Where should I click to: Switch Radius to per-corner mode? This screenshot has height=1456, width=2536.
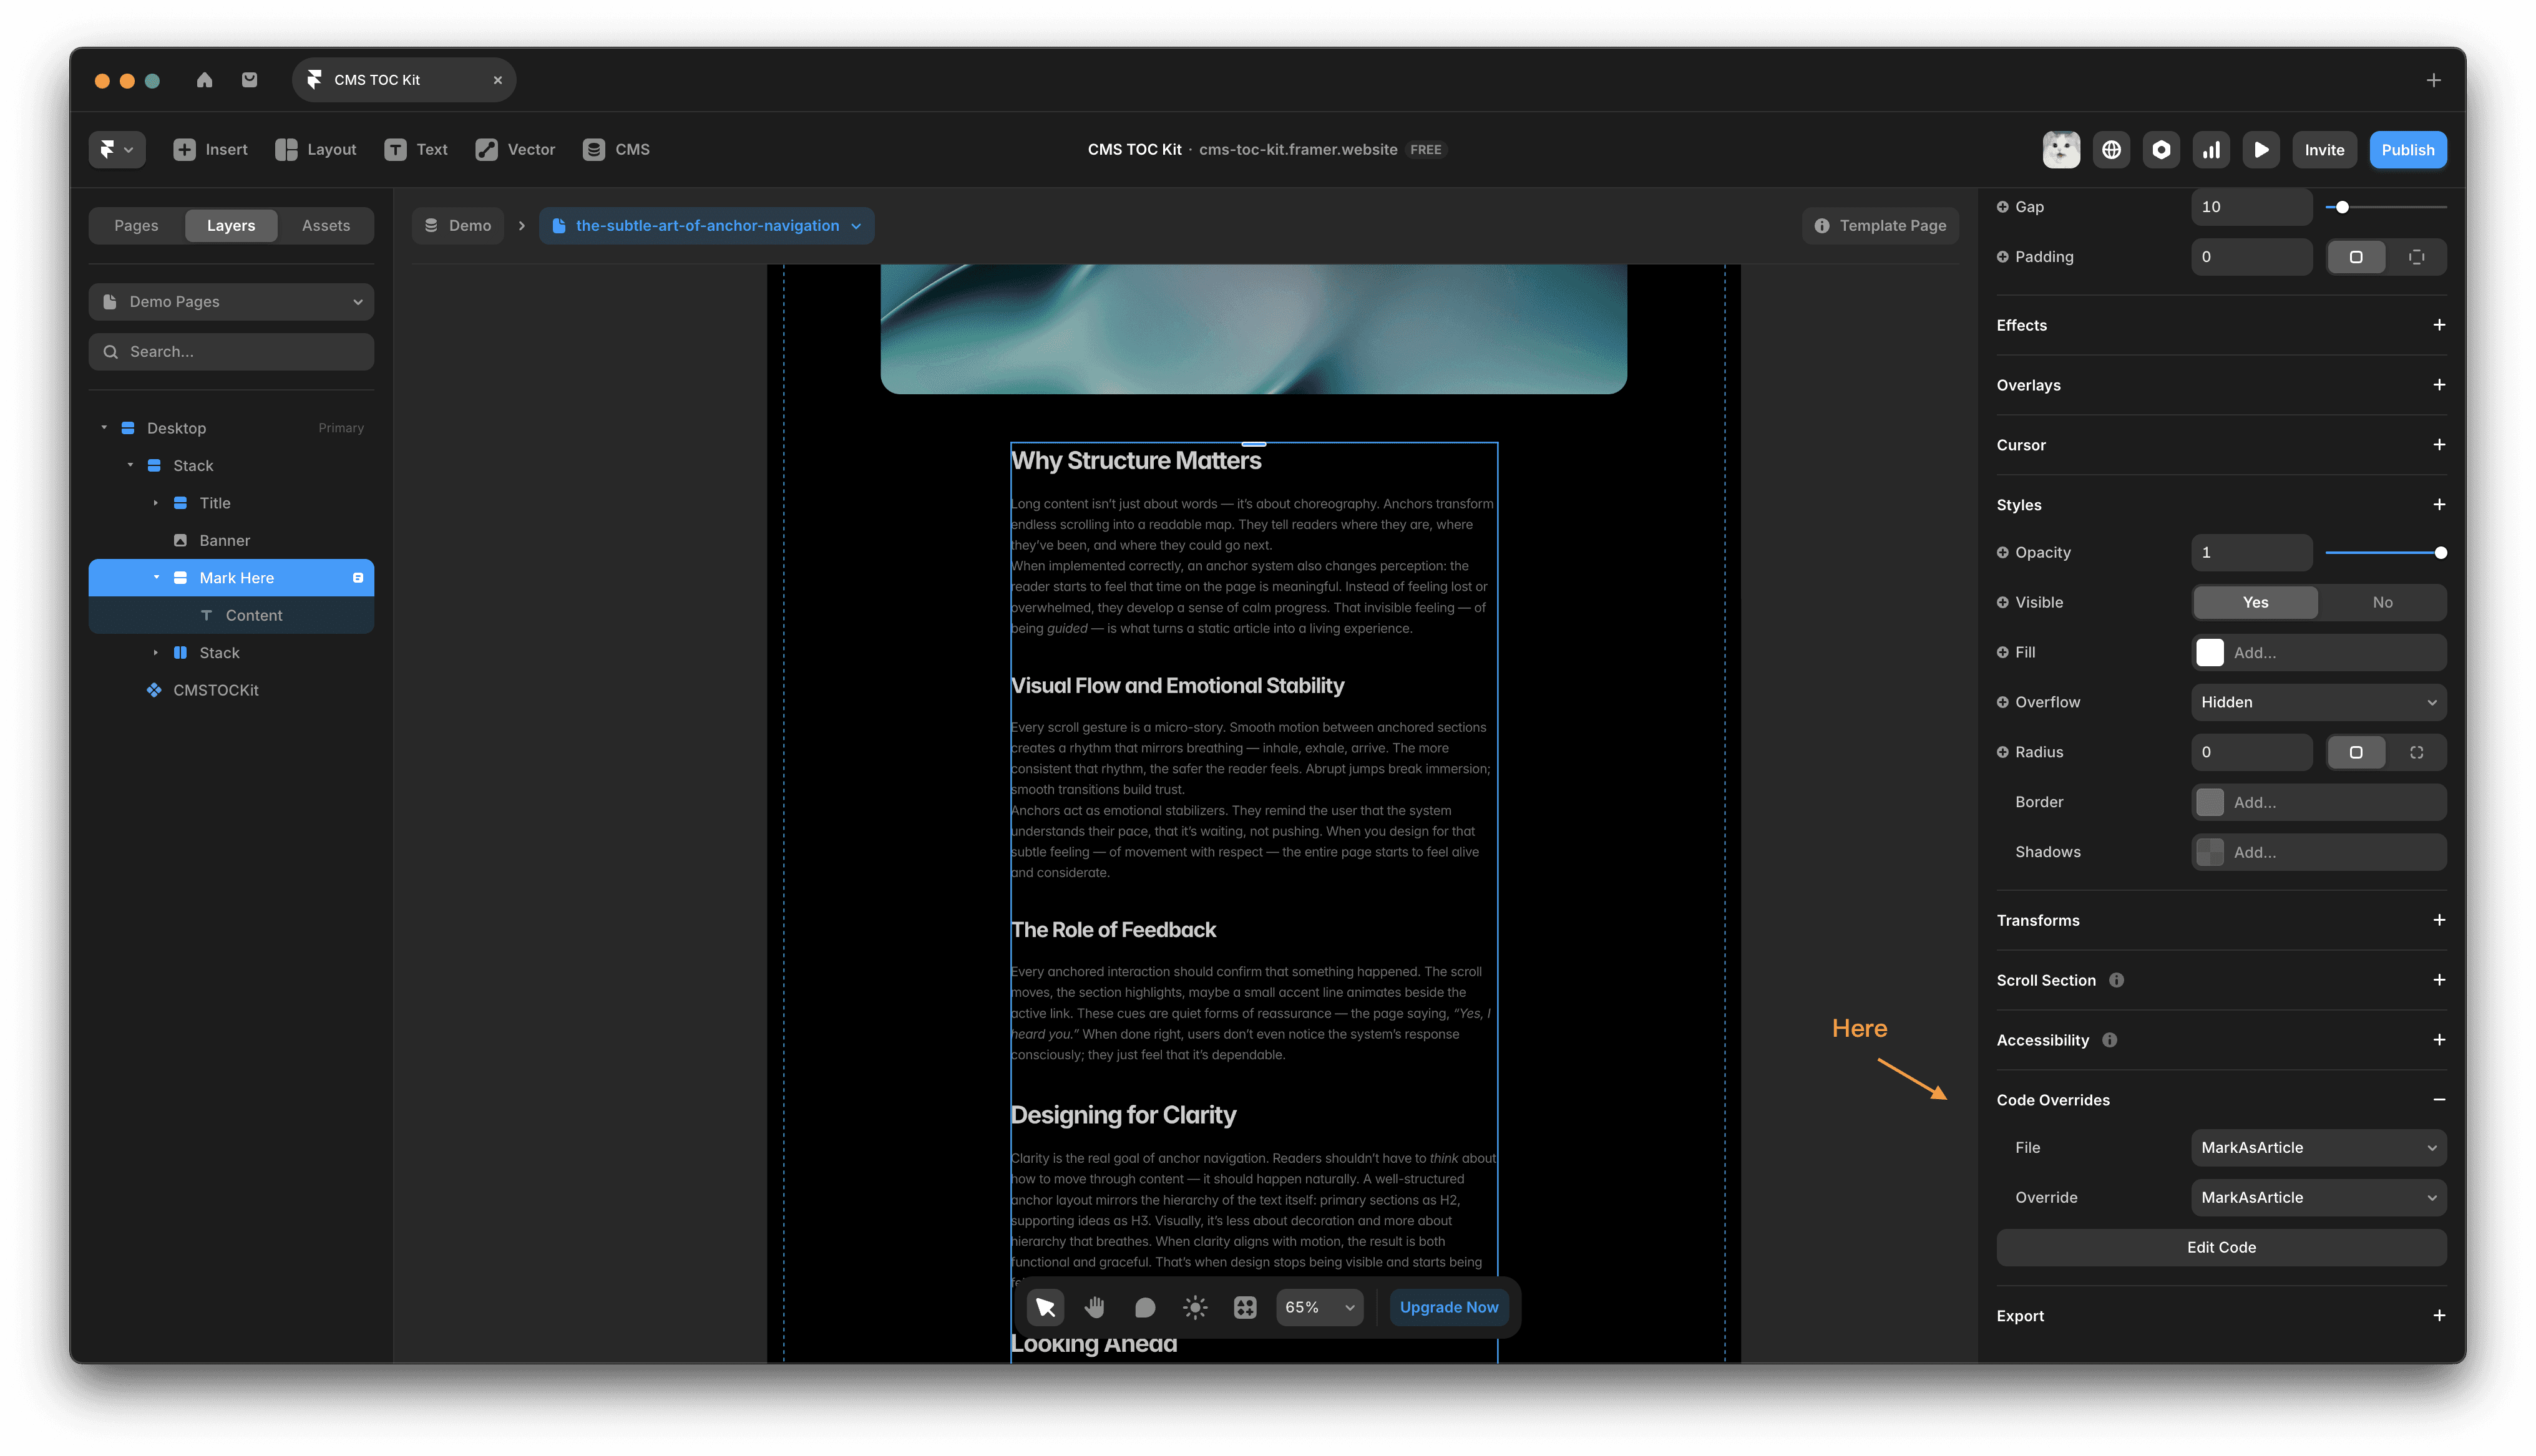[2416, 752]
